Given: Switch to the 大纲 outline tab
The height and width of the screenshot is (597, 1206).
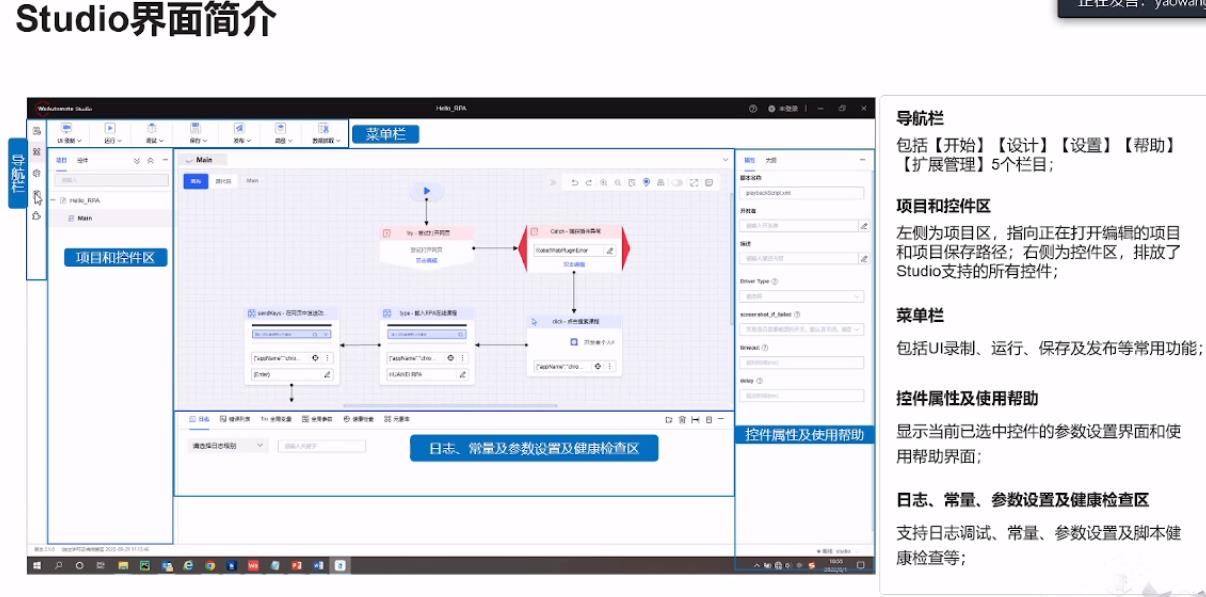Looking at the screenshot, I should (x=771, y=160).
